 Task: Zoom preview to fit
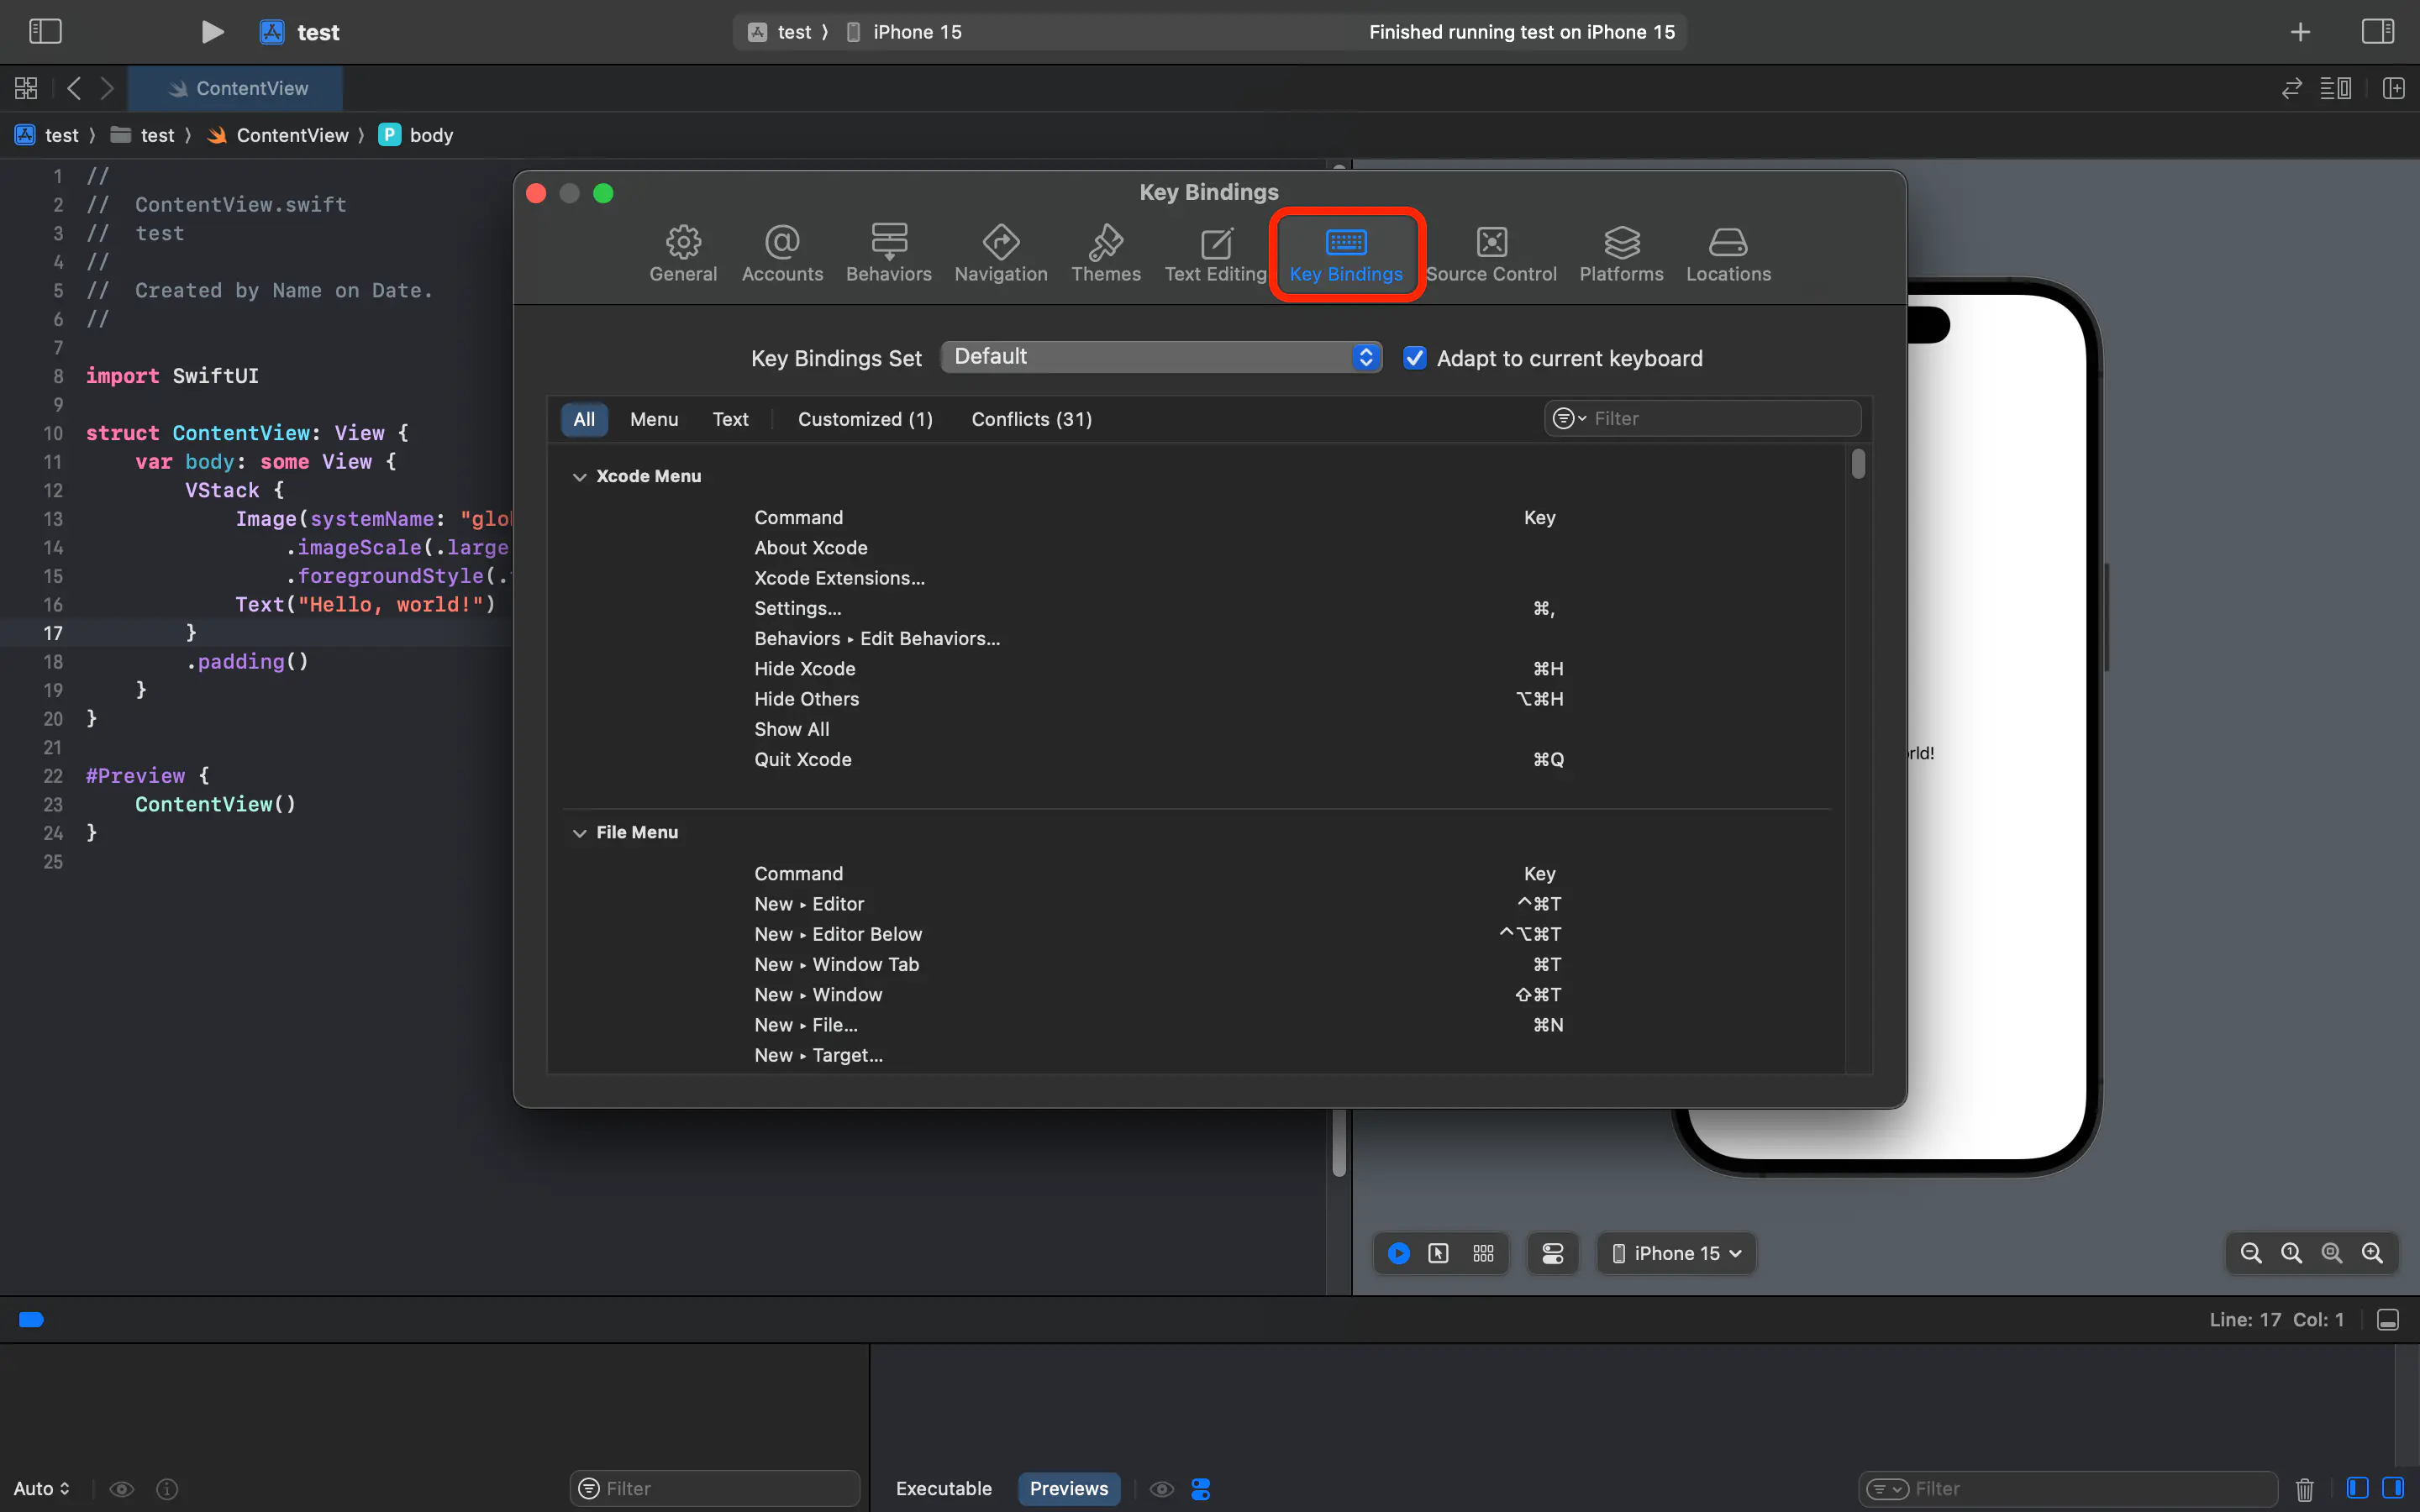pos(2331,1253)
